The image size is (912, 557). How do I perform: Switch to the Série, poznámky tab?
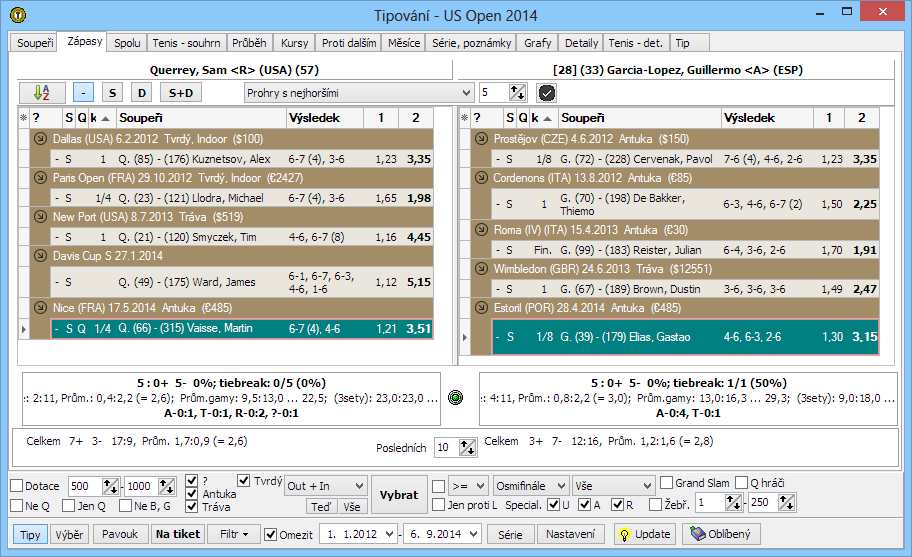[471, 43]
